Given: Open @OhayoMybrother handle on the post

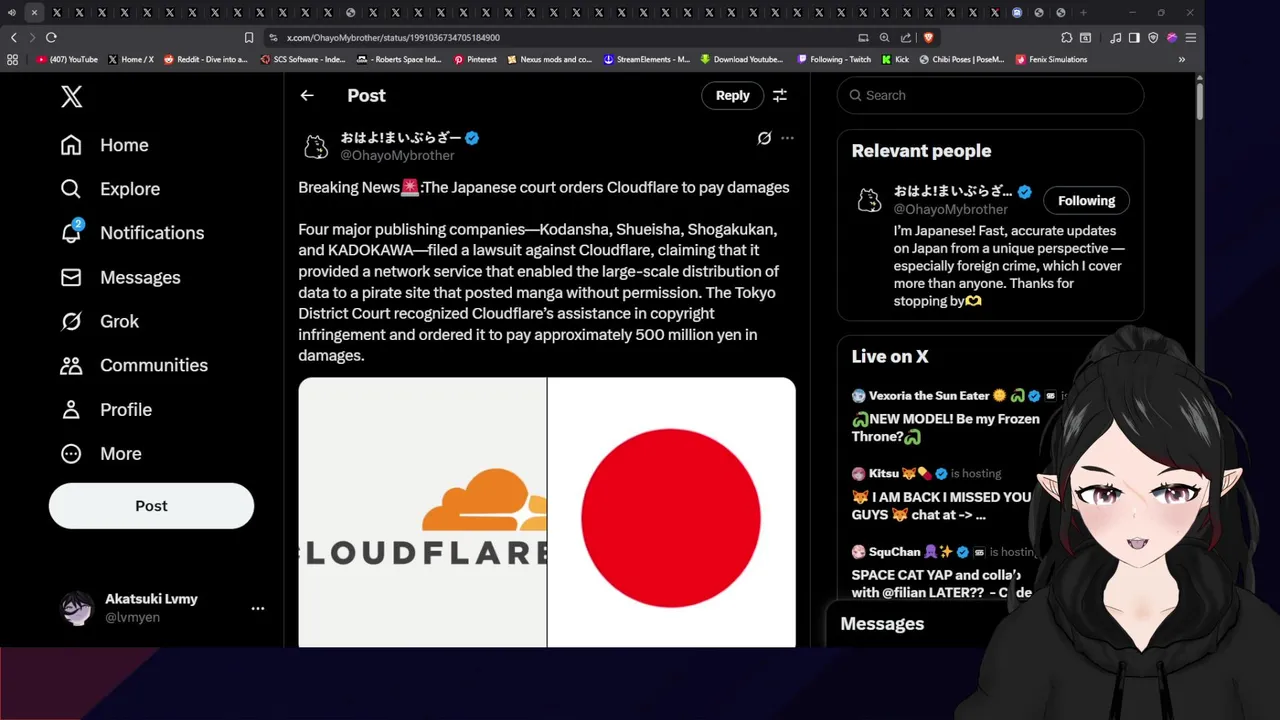Looking at the screenshot, I should coord(397,156).
